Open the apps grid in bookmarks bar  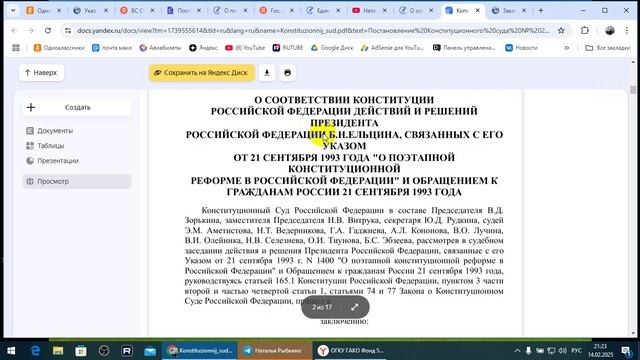pyautogui.click(x=16, y=48)
